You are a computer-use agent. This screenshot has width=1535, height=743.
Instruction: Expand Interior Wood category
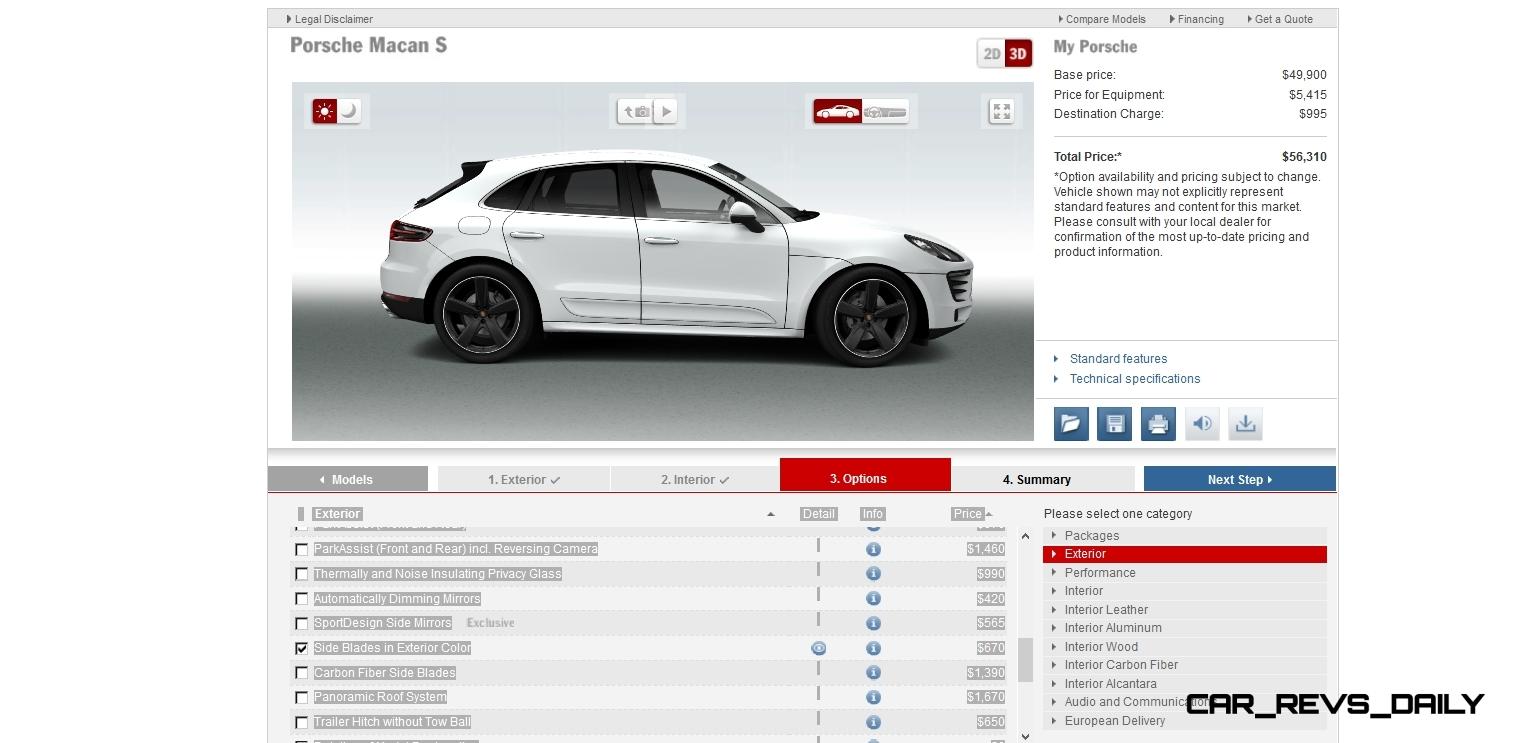[x=1184, y=647]
